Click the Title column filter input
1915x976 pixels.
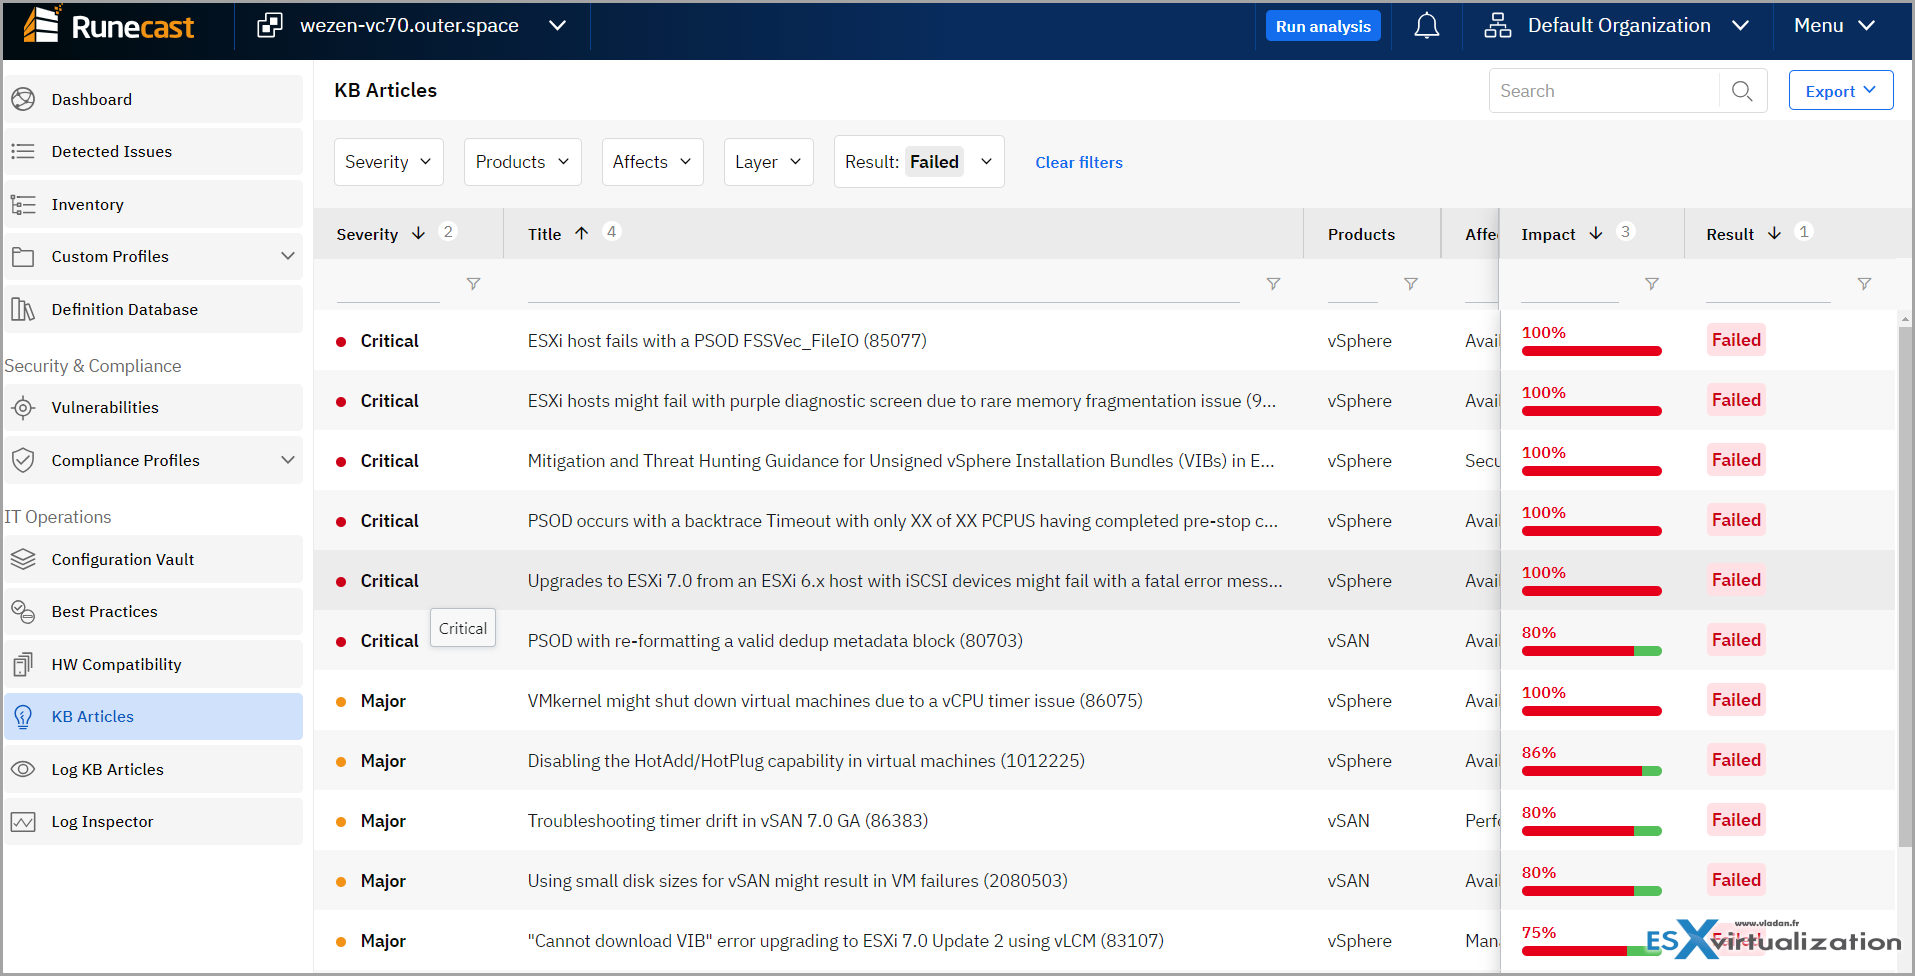(883, 285)
